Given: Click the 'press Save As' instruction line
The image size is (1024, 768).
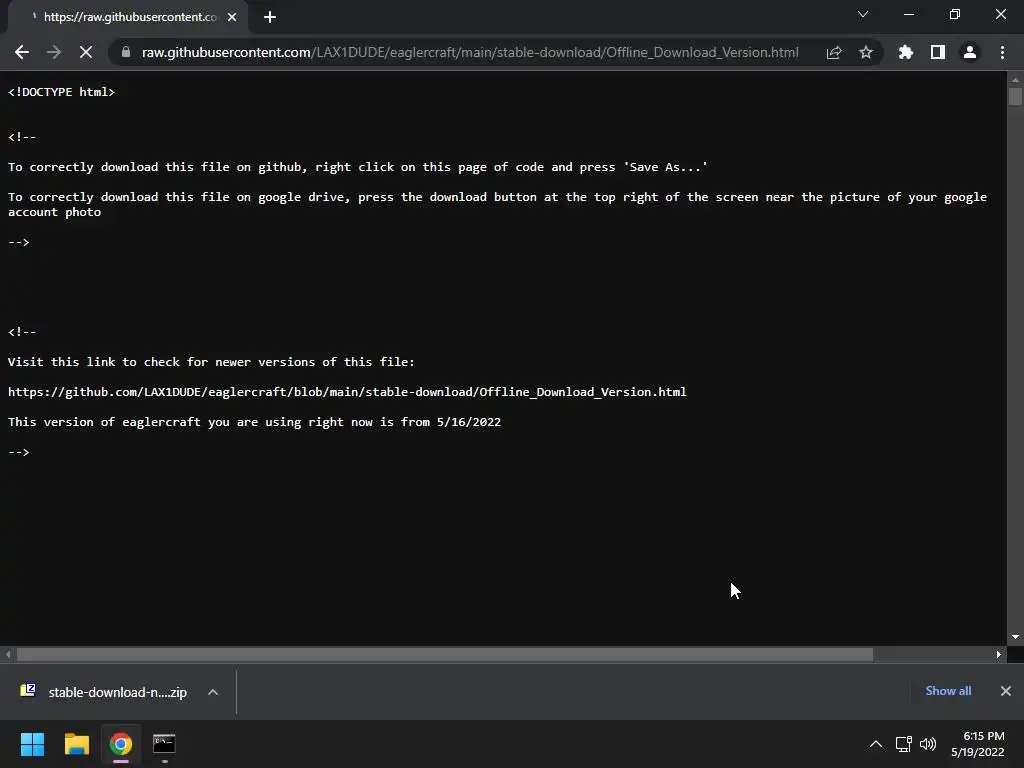Looking at the screenshot, I should coord(358,167).
